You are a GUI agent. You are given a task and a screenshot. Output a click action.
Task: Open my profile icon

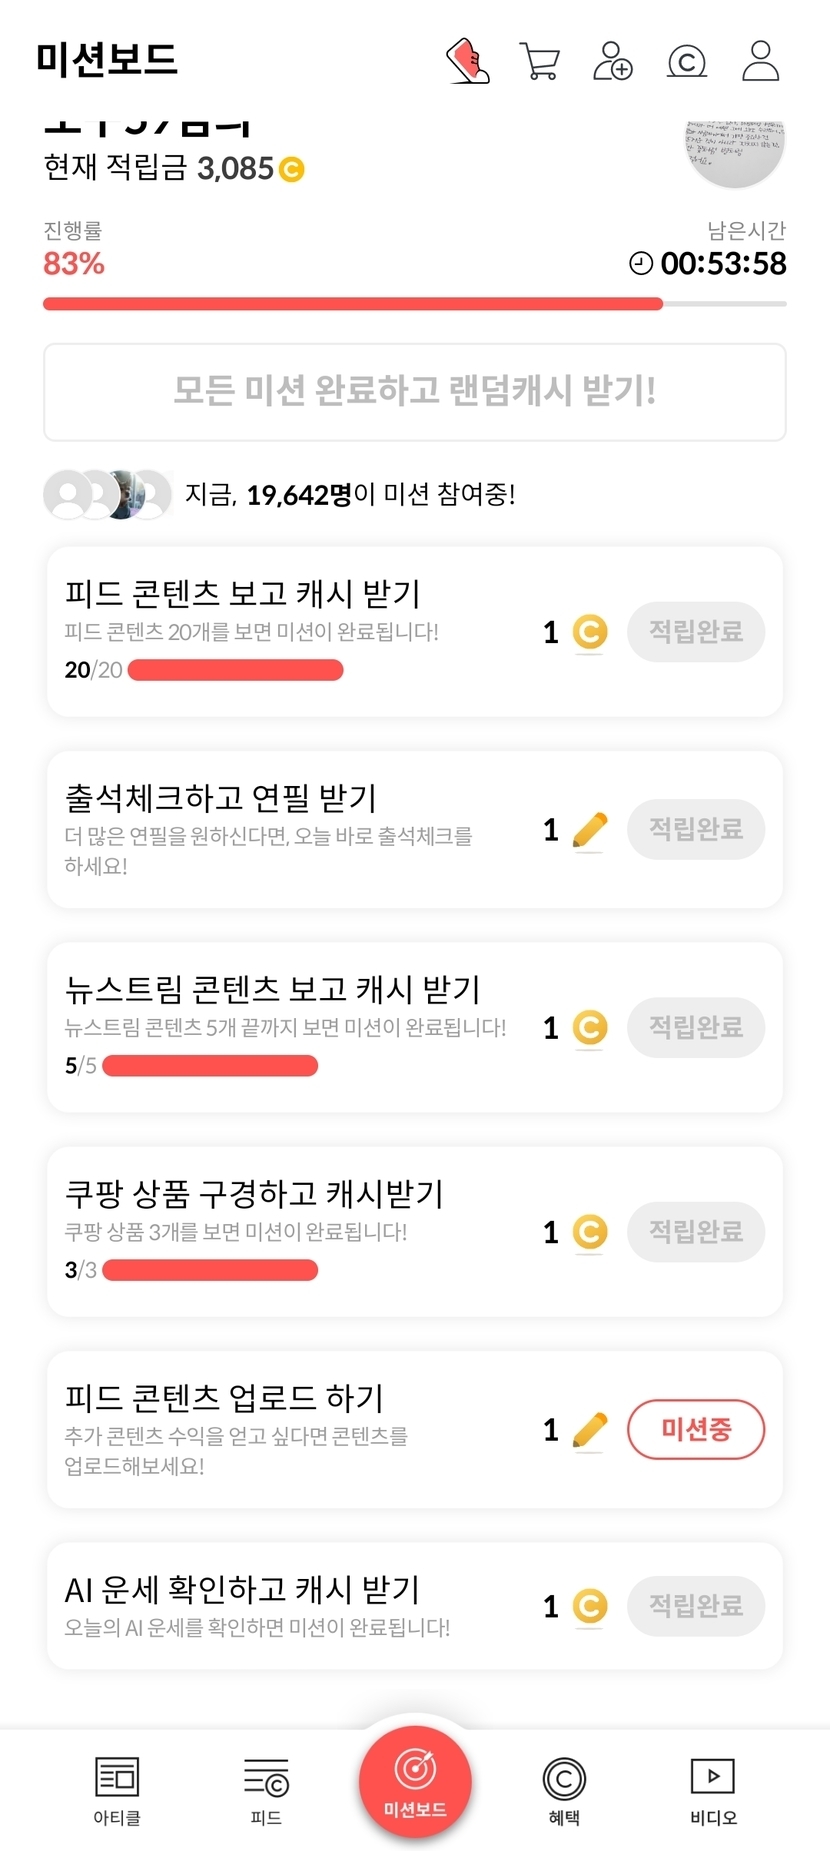(760, 61)
